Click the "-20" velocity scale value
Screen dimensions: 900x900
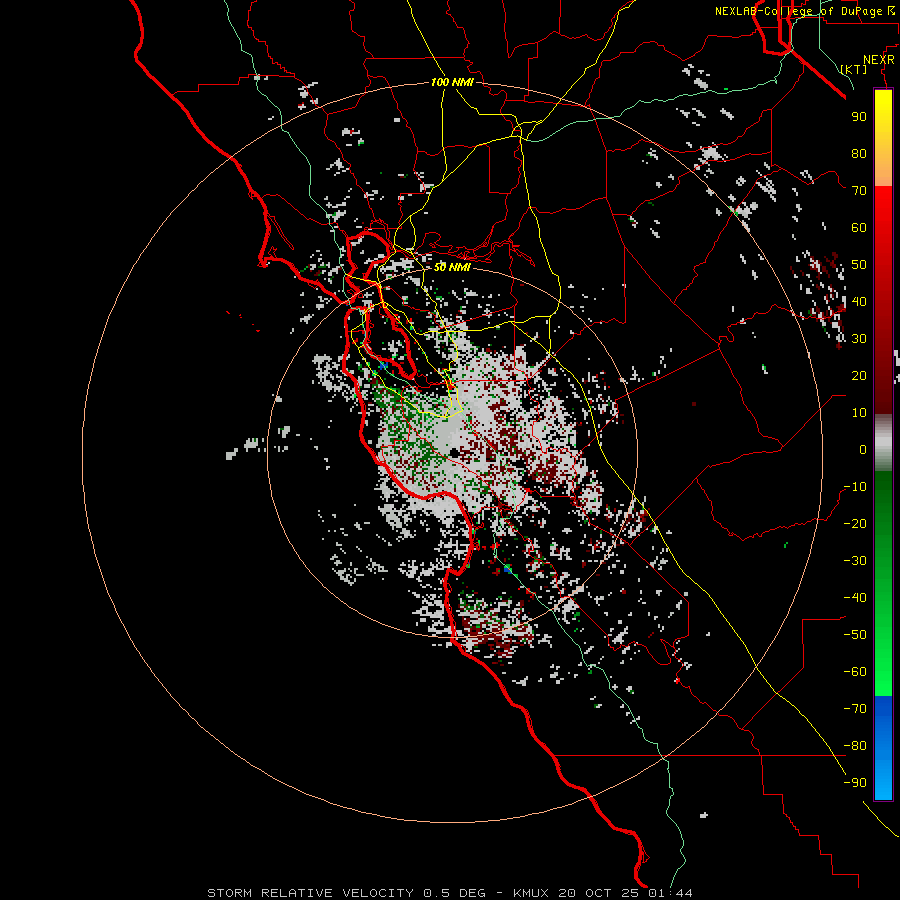coord(855,524)
